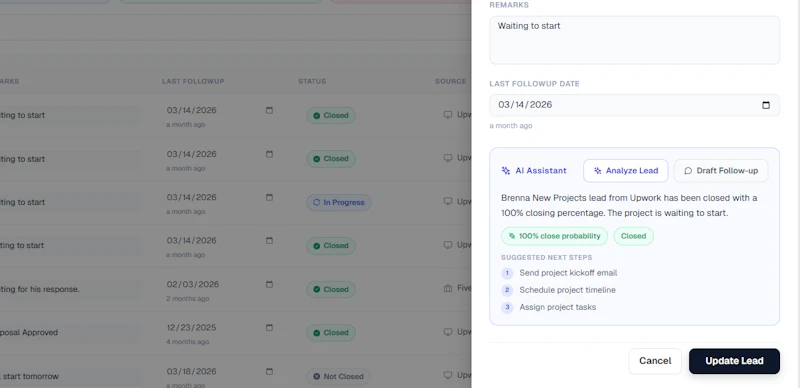Open the In Progress status dropdown
The image size is (800, 388).
[339, 203]
